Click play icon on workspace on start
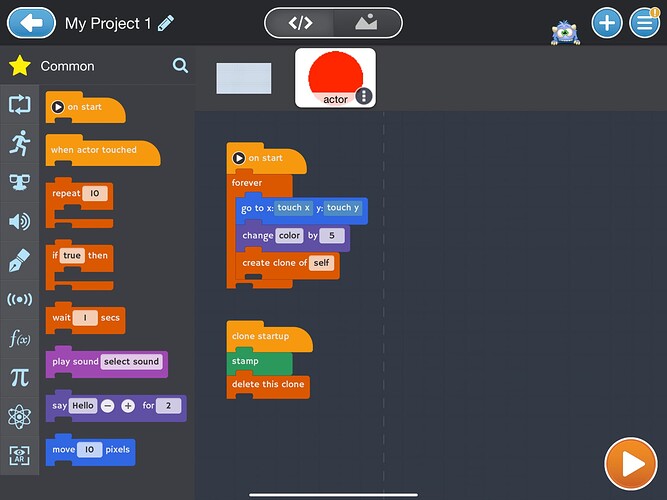Viewport: 667px width, 500px height. pos(239,158)
